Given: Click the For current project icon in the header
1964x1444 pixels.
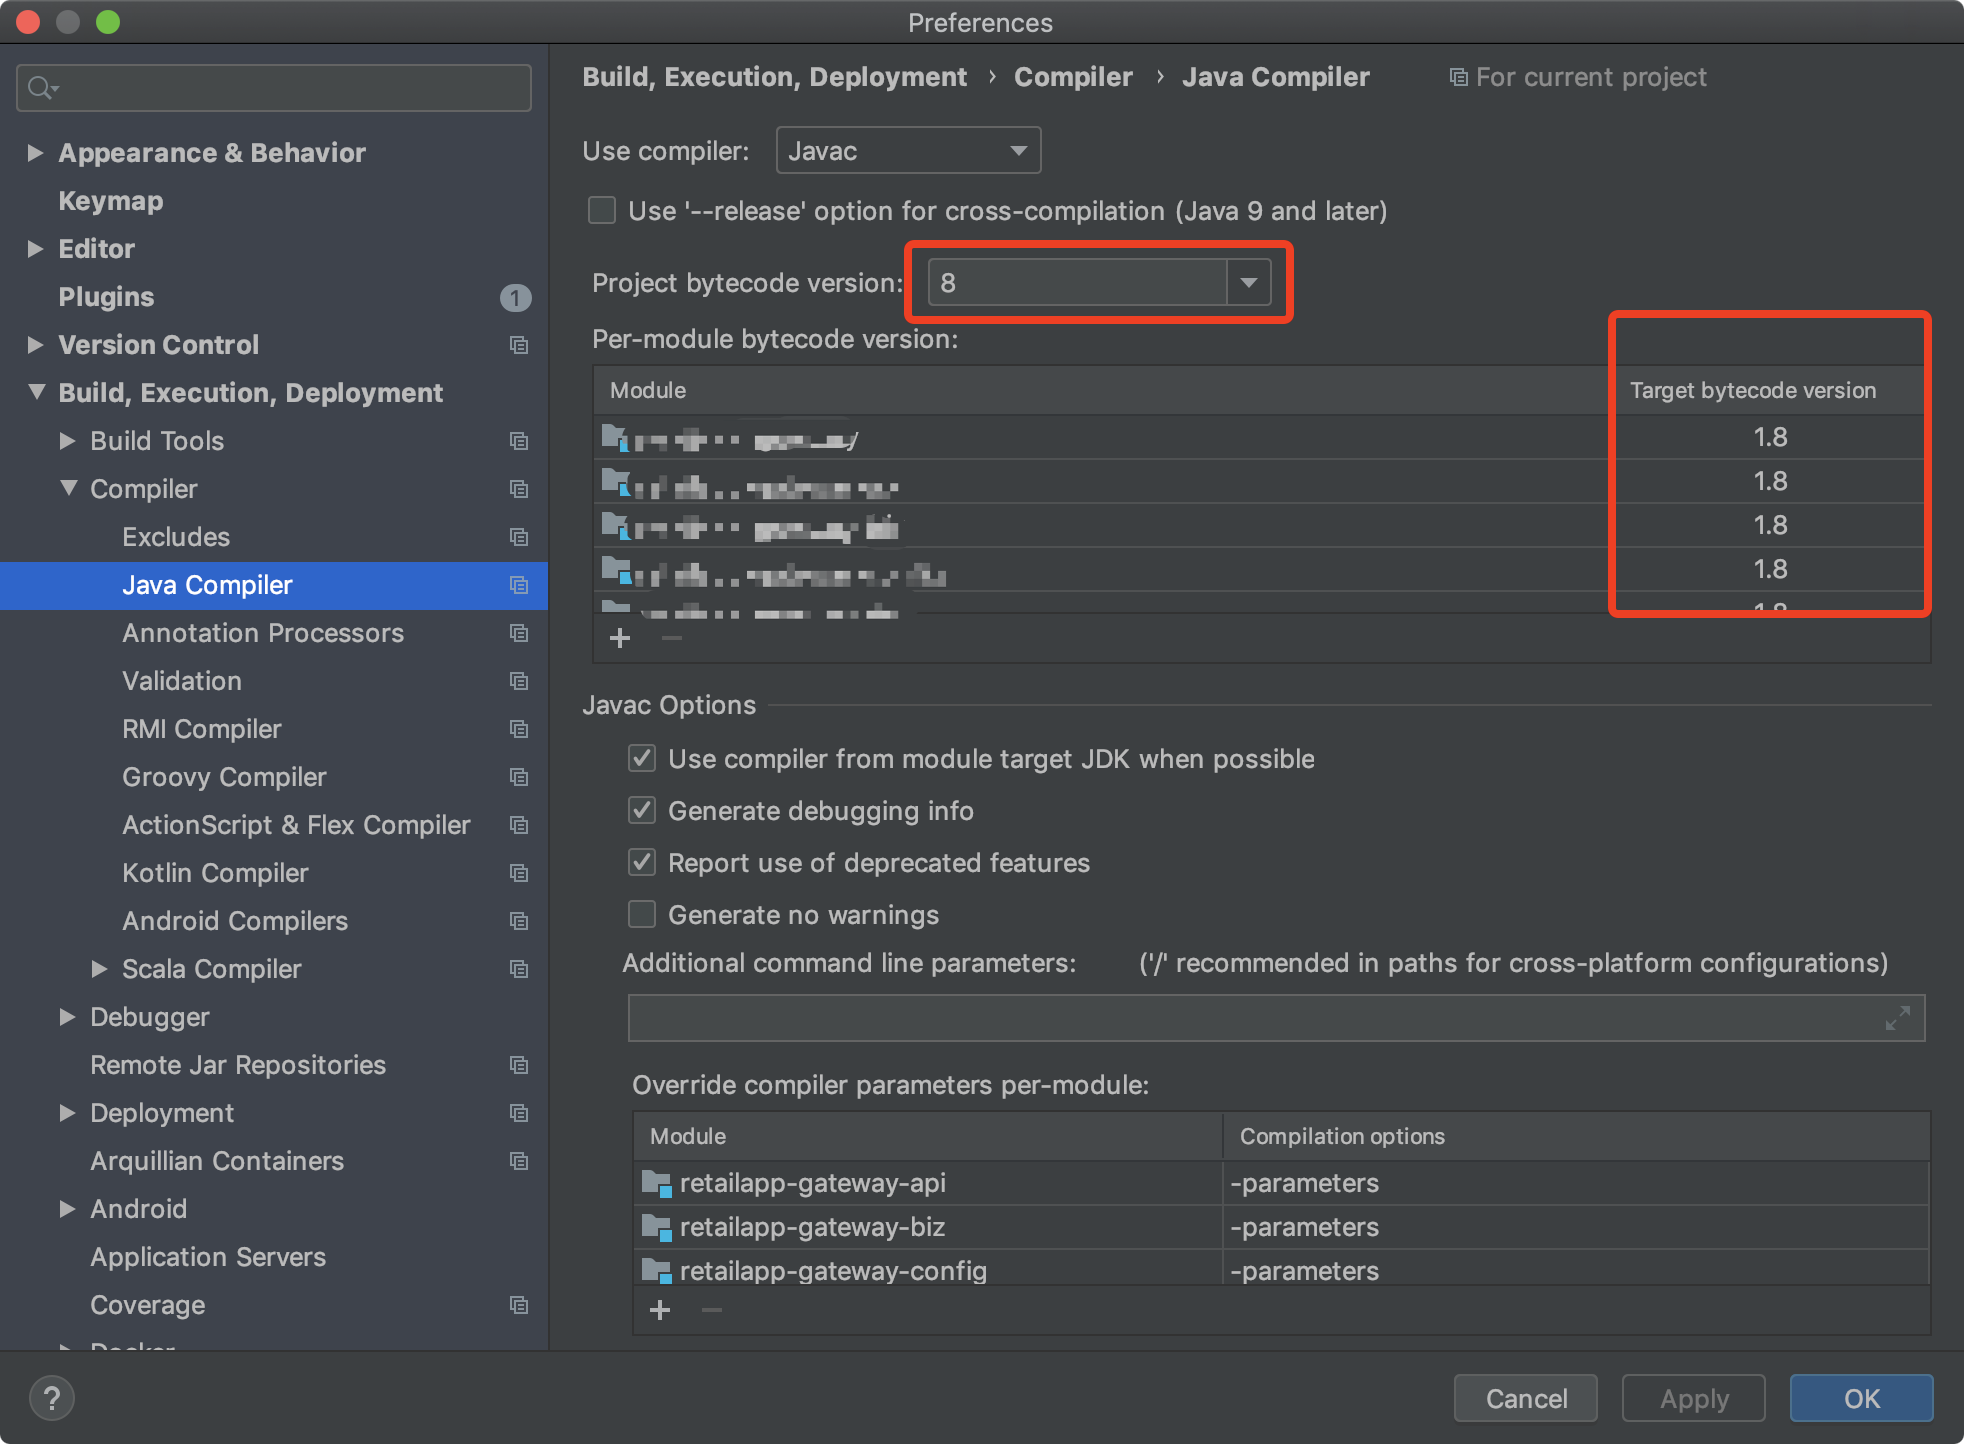Looking at the screenshot, I should point(1457,76).
